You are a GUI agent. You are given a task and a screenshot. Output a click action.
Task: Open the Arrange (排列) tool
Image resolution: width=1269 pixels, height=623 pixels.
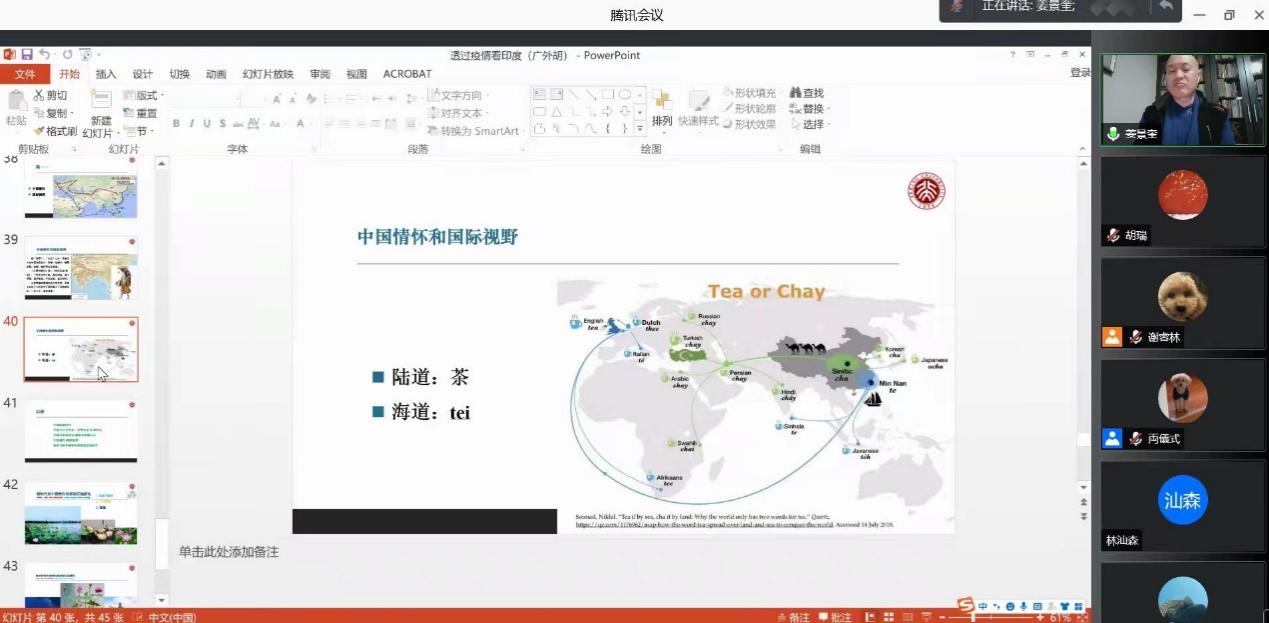(662, 108)
